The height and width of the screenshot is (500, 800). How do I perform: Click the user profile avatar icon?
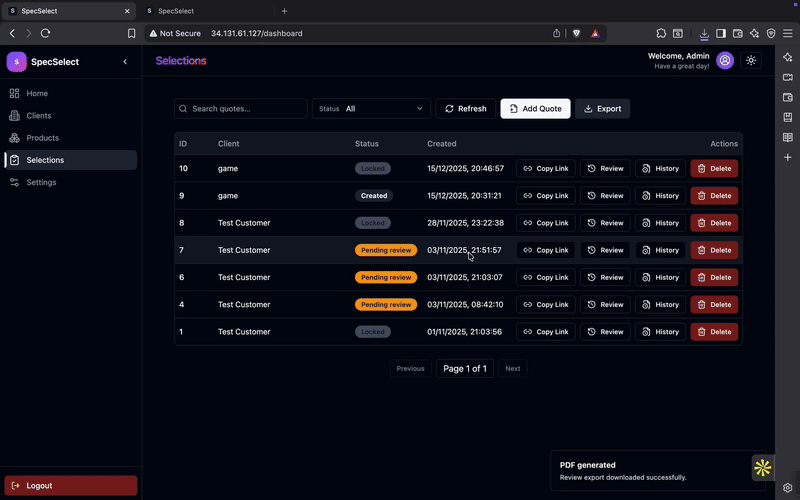pyautogui.click(x=725, y=61)
